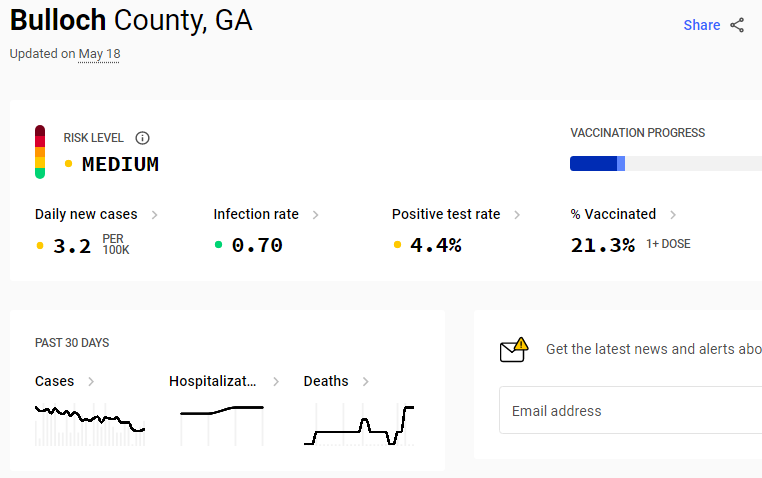Click the vaccination progress bar
The width and height of the screenshot is (762, 478).
point(666,164)
